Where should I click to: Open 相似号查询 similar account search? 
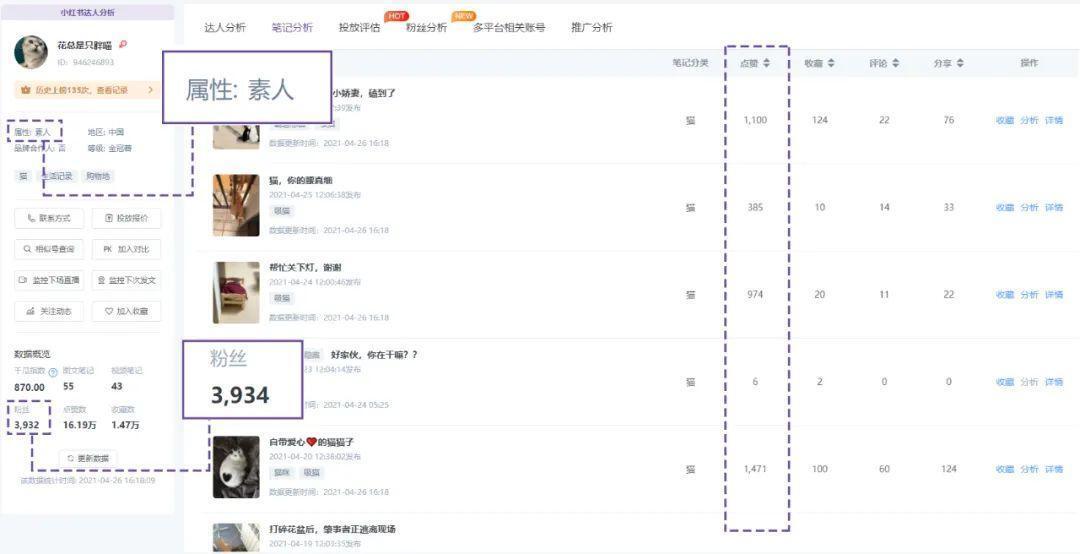point(50,249)
